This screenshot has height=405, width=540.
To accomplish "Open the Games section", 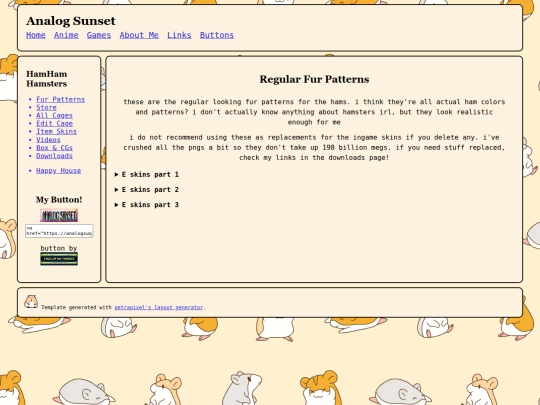I will (x=99, y=35).
